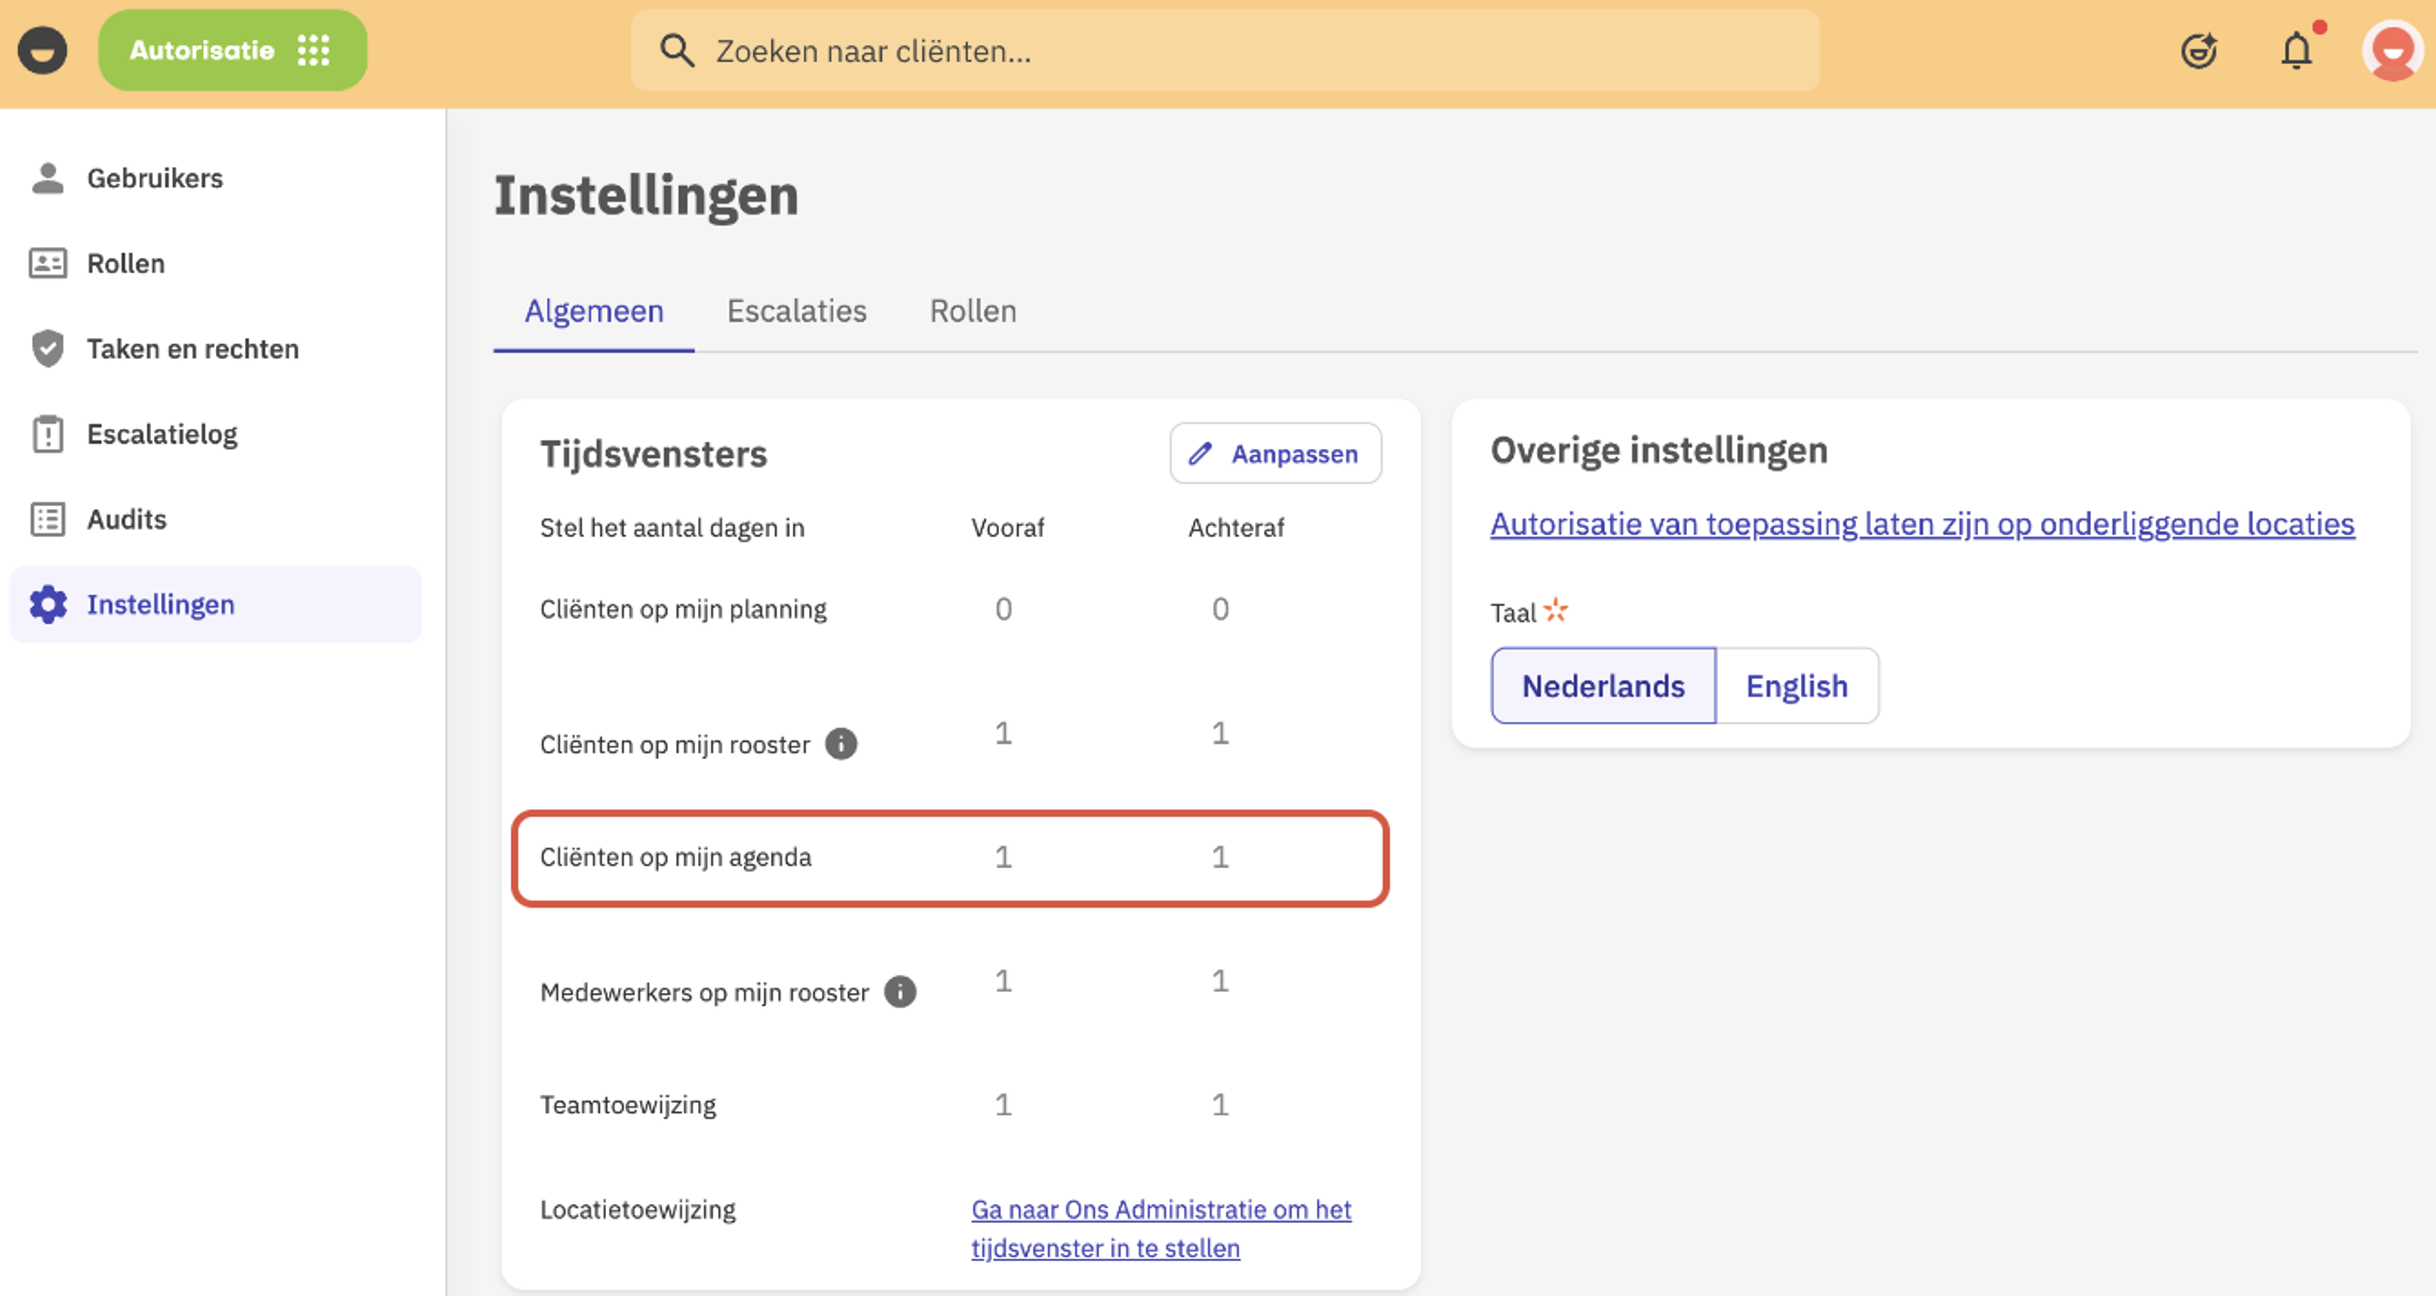The height and width of the screenshot is (1296, 2436).
Task: Open the Autorisatie app switcher grid
Action: (314, 50)
